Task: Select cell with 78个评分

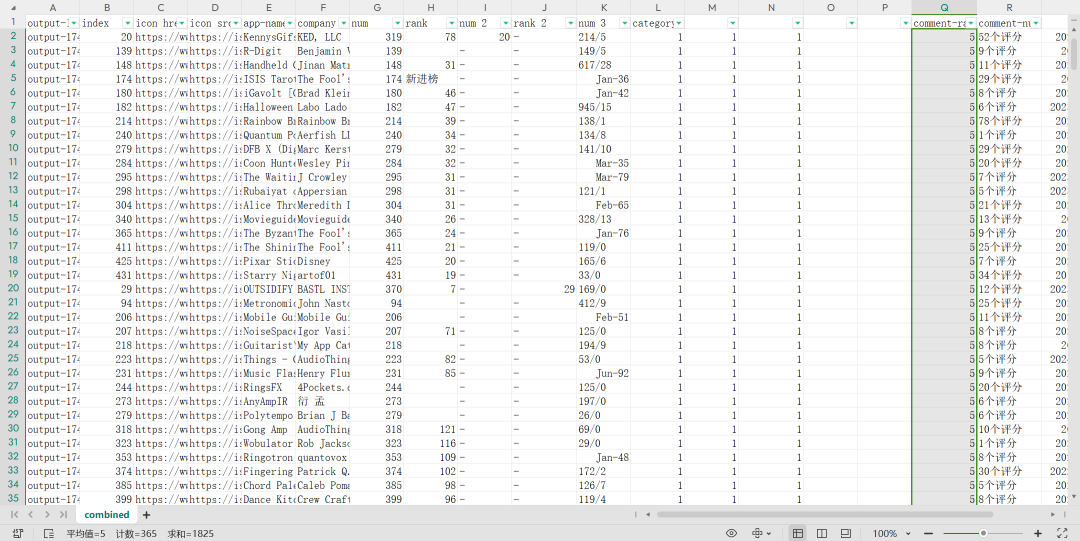Action: coord(1009,121)
